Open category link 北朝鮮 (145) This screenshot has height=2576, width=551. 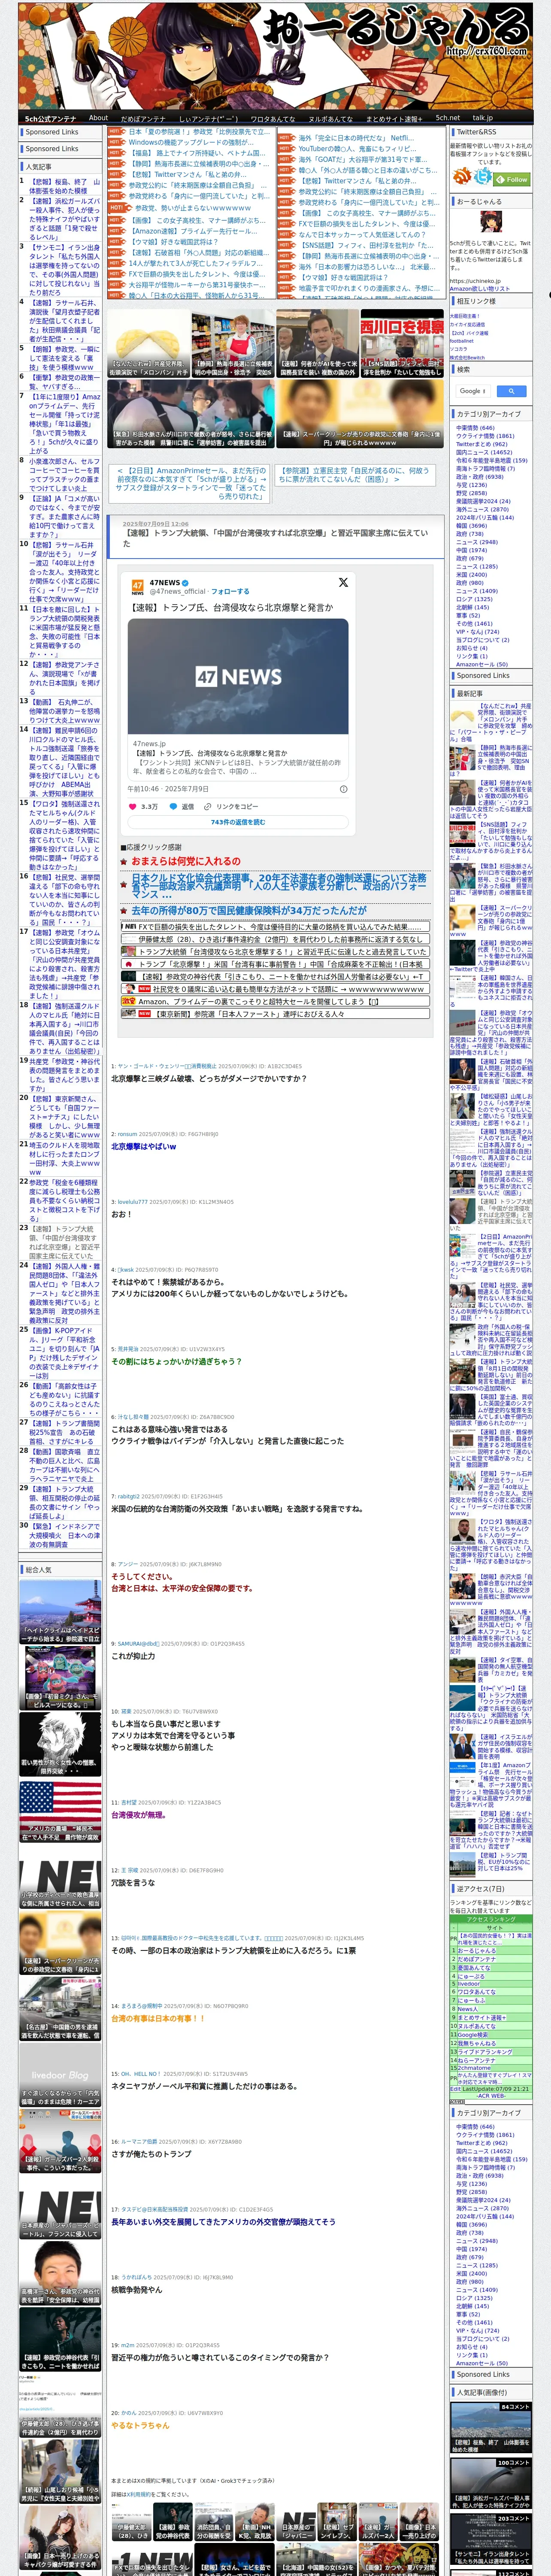click(x=473, y=607)
